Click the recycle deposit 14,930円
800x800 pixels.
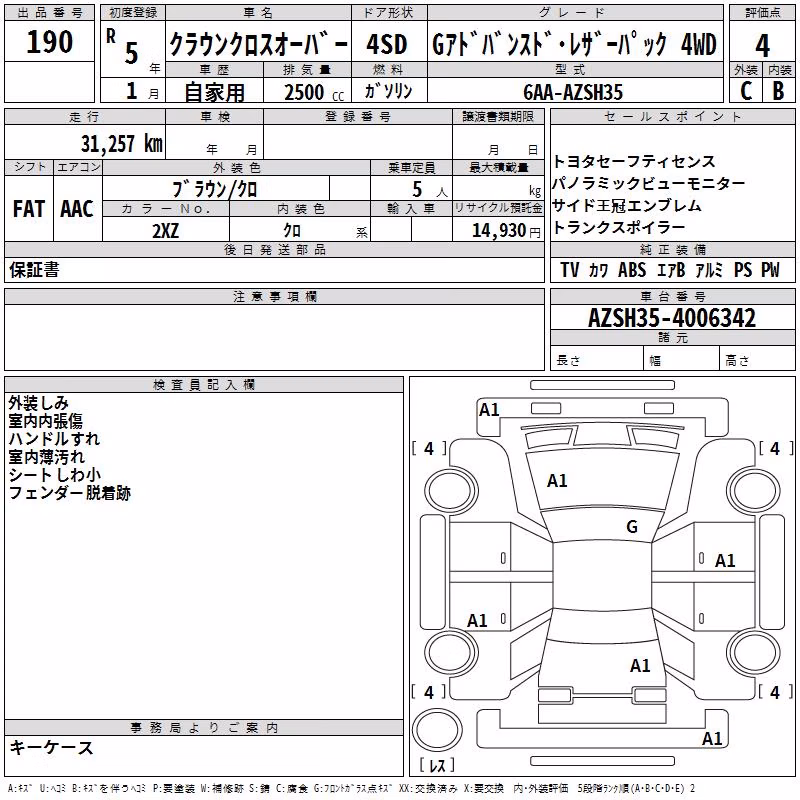506,231
